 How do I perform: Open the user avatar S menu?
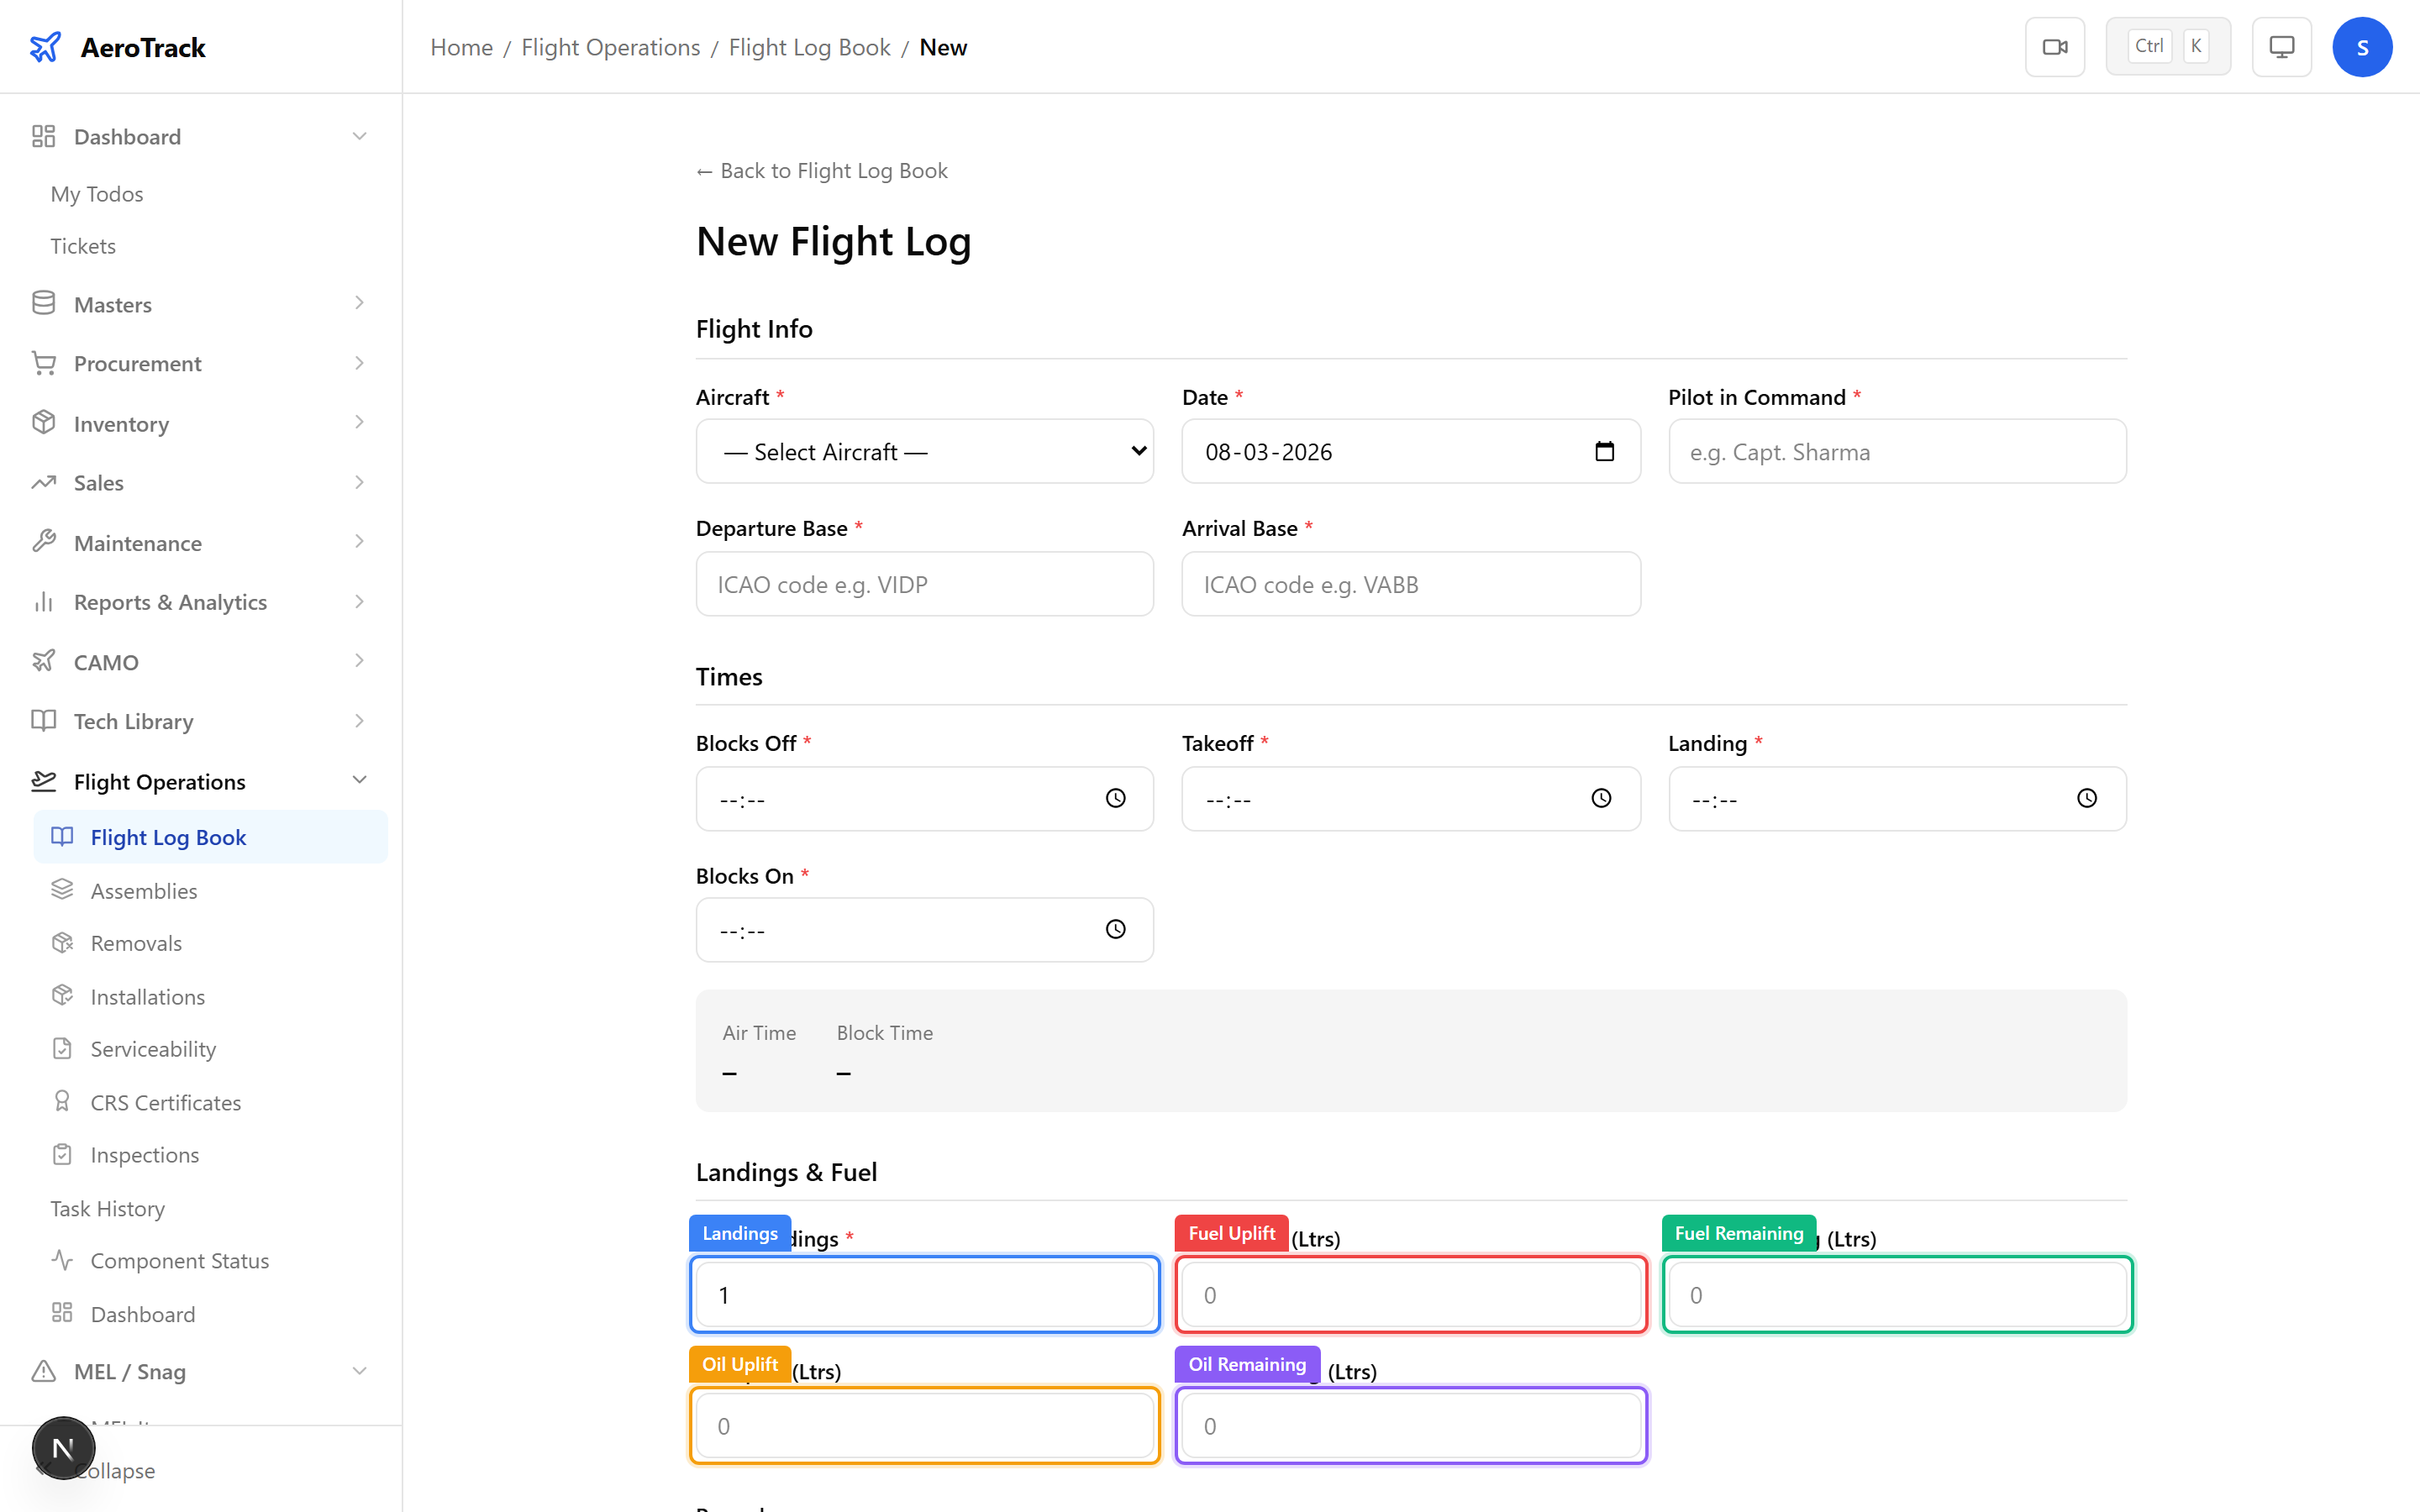(2361, 47)
